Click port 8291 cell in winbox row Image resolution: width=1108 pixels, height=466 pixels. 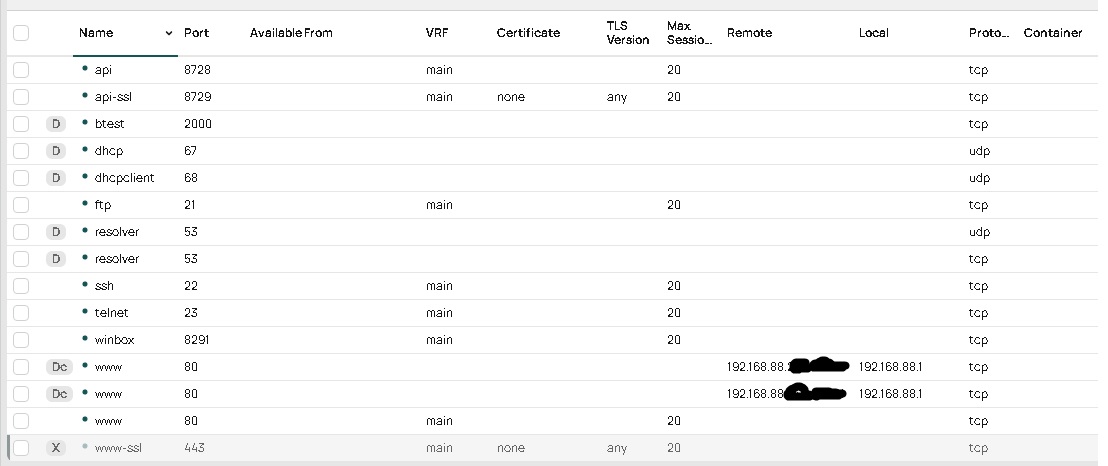coord(198,340)
